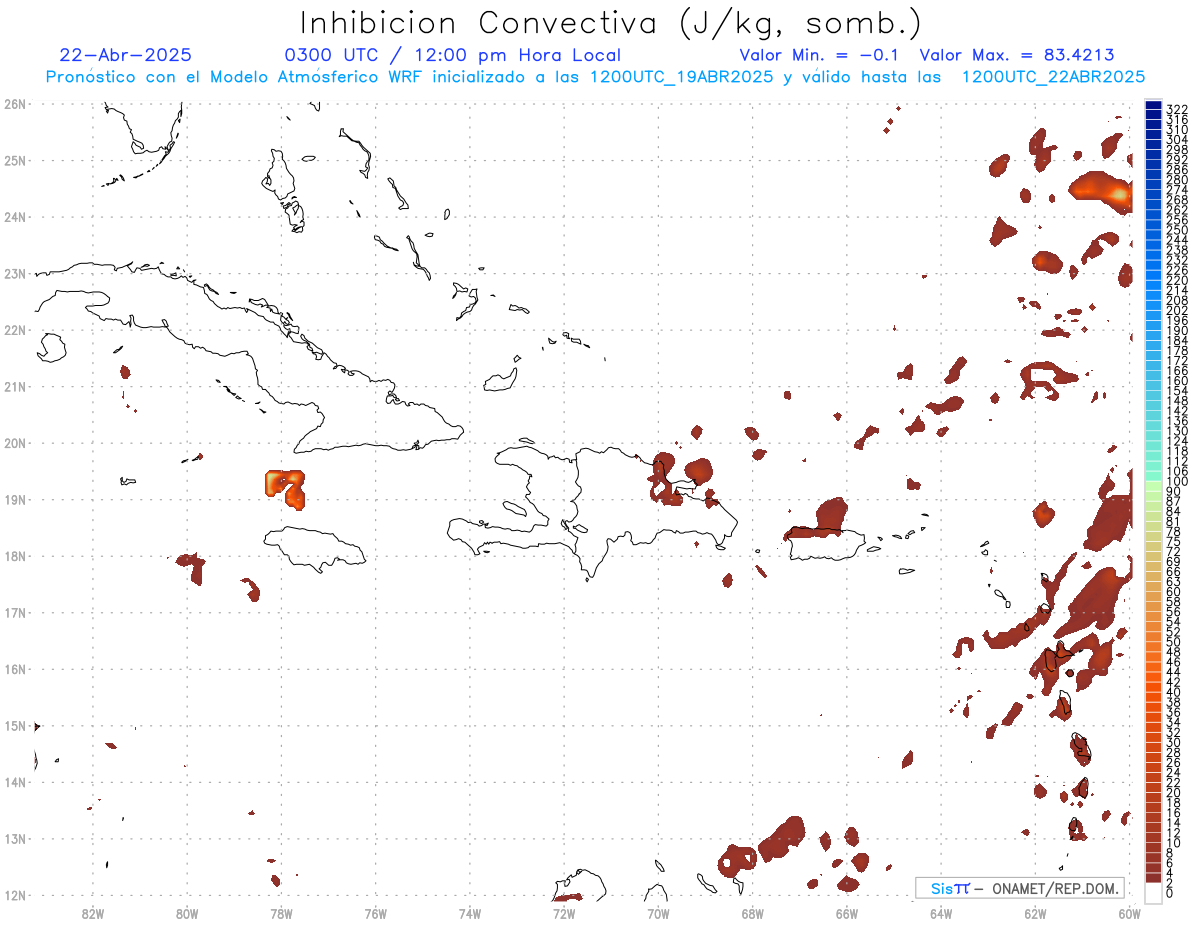
Task: Click the "64W" longitude label
Action: (941, 913)
